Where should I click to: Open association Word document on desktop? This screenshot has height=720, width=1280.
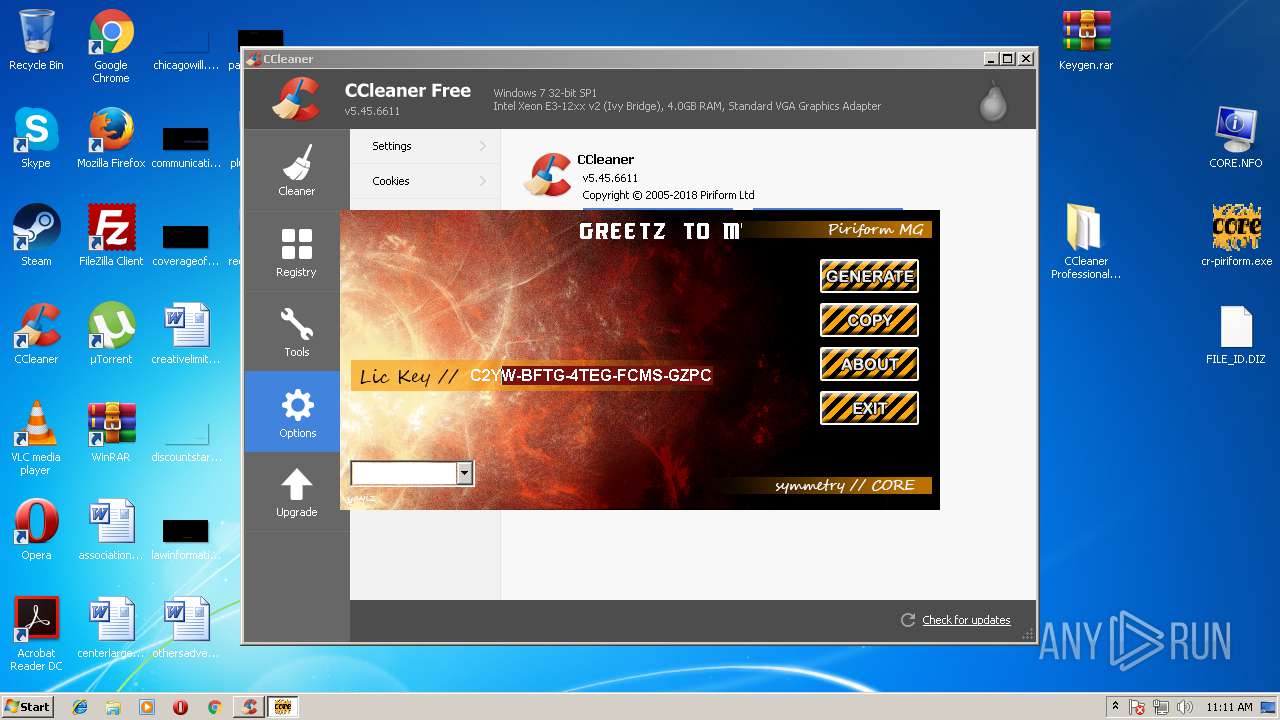tap(111, 531)
